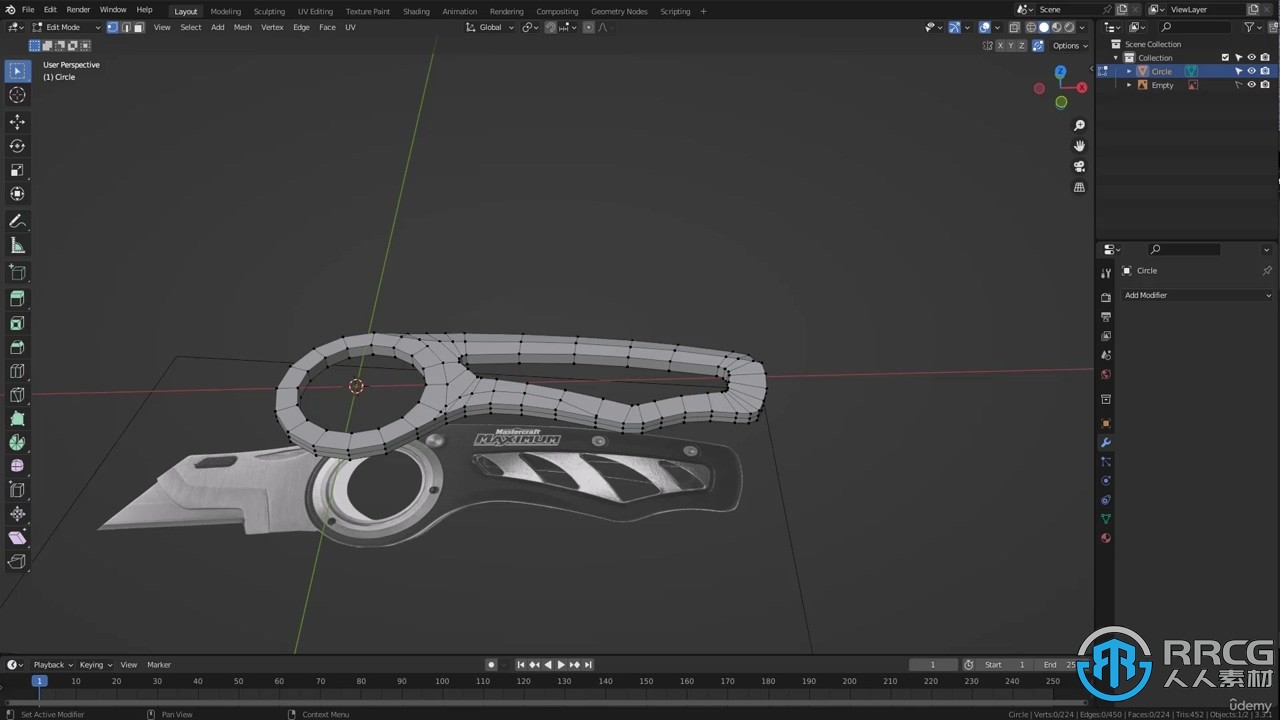Expand the Empty object in outliner
The image size is (1280, 720).
[x=1130, y=85]
